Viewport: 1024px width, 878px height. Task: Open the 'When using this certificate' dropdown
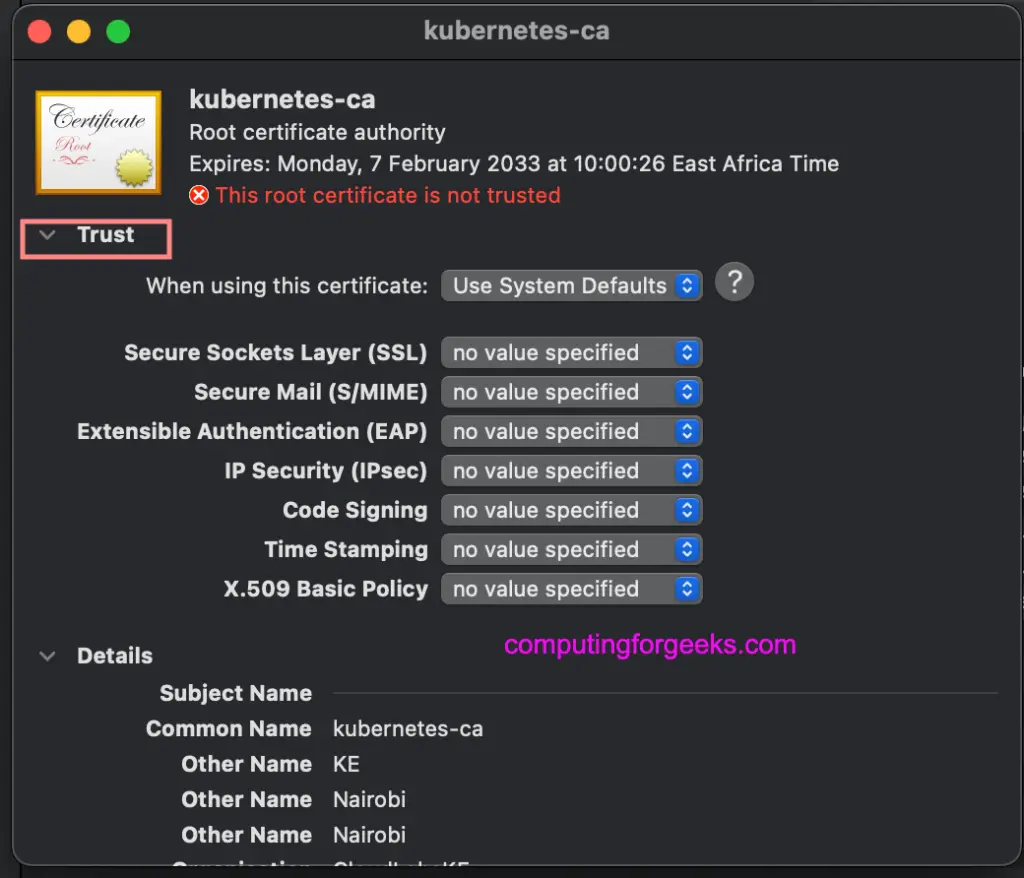pyautogui.click(x=571, y=285)
